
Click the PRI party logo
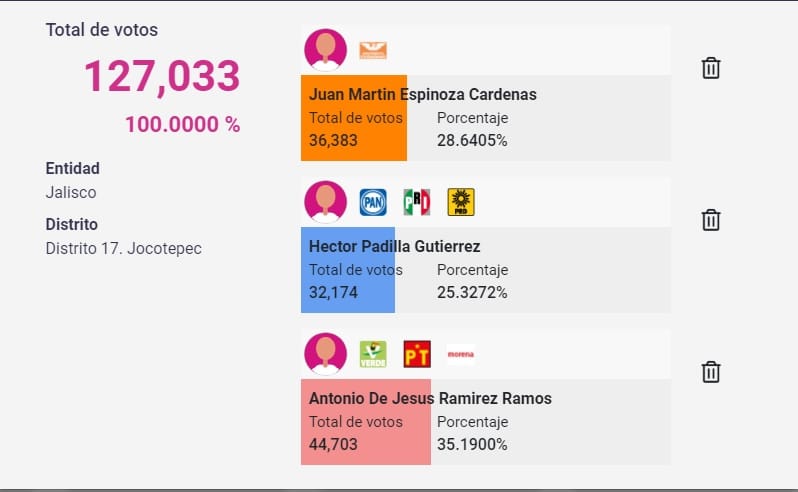(x=417, y=202)
